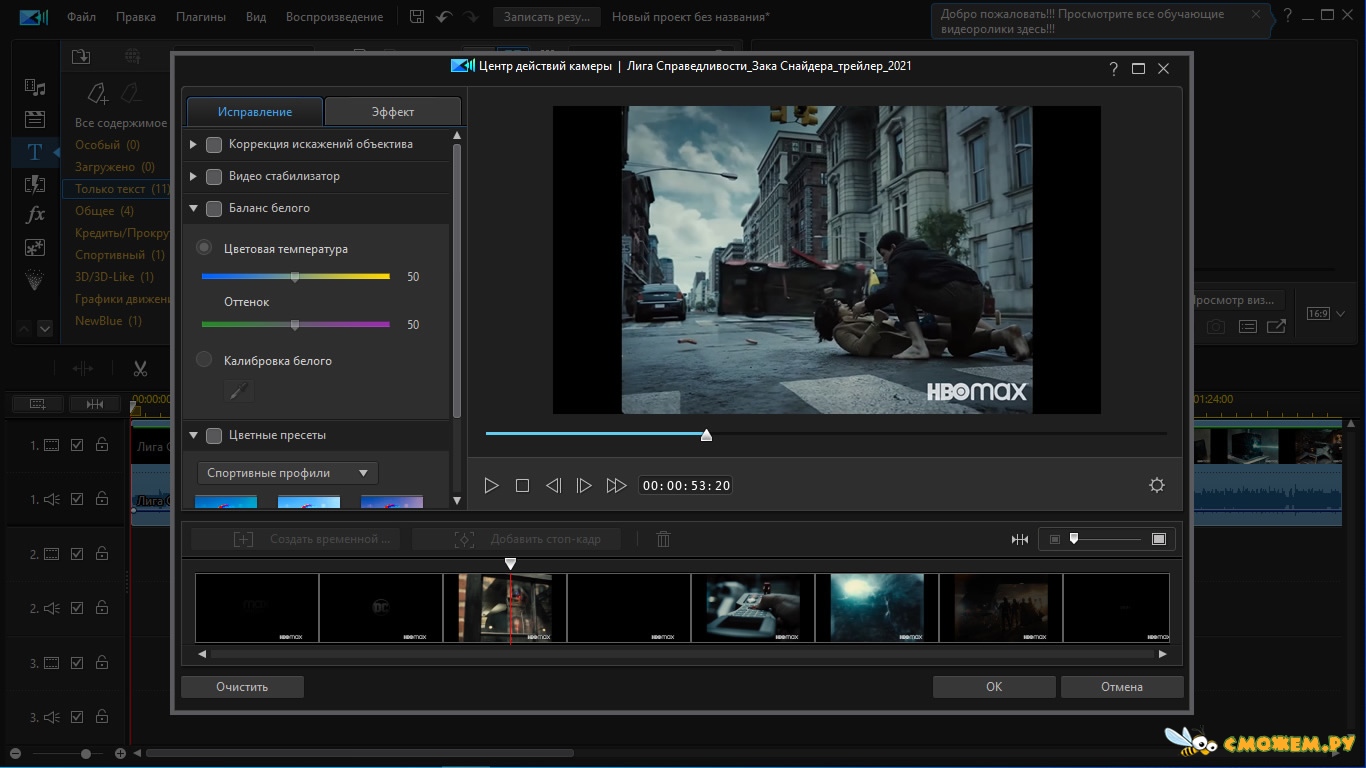The width and height of the screenshot is (1366, 768).
Task: Open the clapperboard project room icon
Action: [x=35, y=119]
